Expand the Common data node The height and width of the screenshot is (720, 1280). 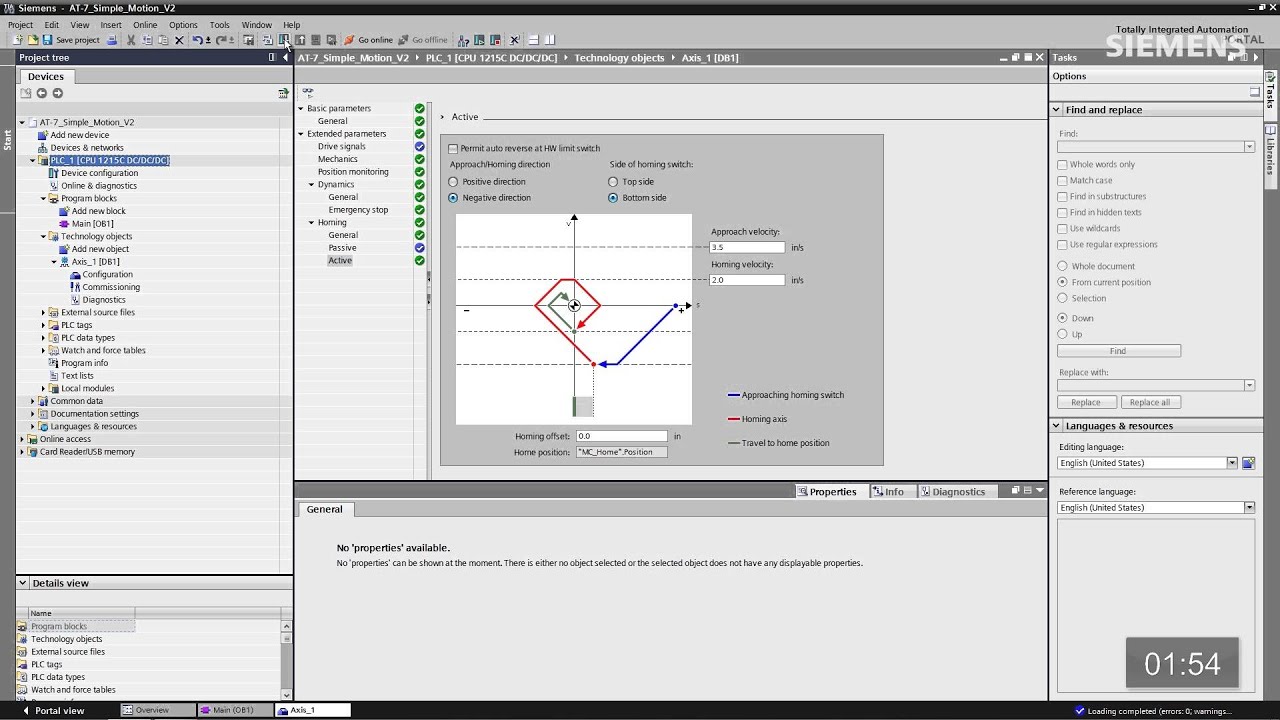(x=32, y=401)
